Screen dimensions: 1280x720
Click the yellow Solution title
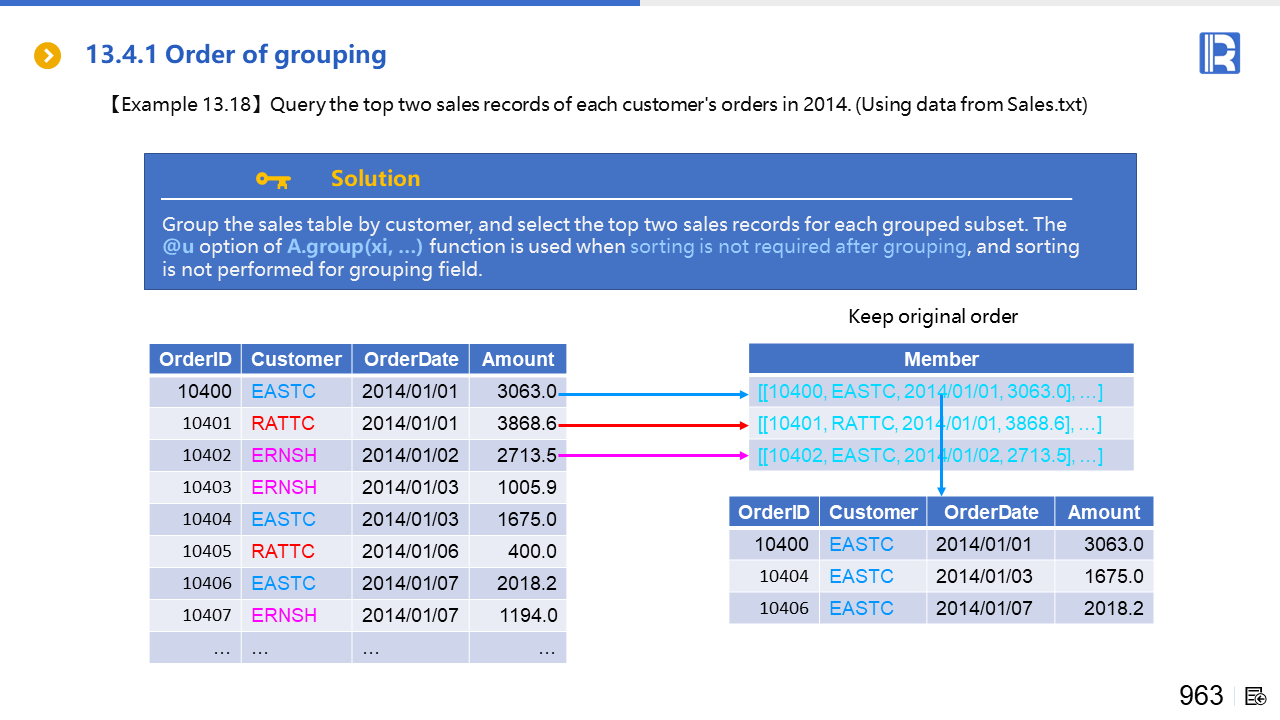tap(375, 179)
